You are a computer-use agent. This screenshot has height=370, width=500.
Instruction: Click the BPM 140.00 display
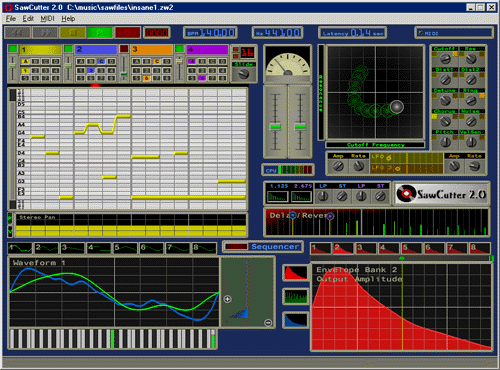click(x=210, y=33)
